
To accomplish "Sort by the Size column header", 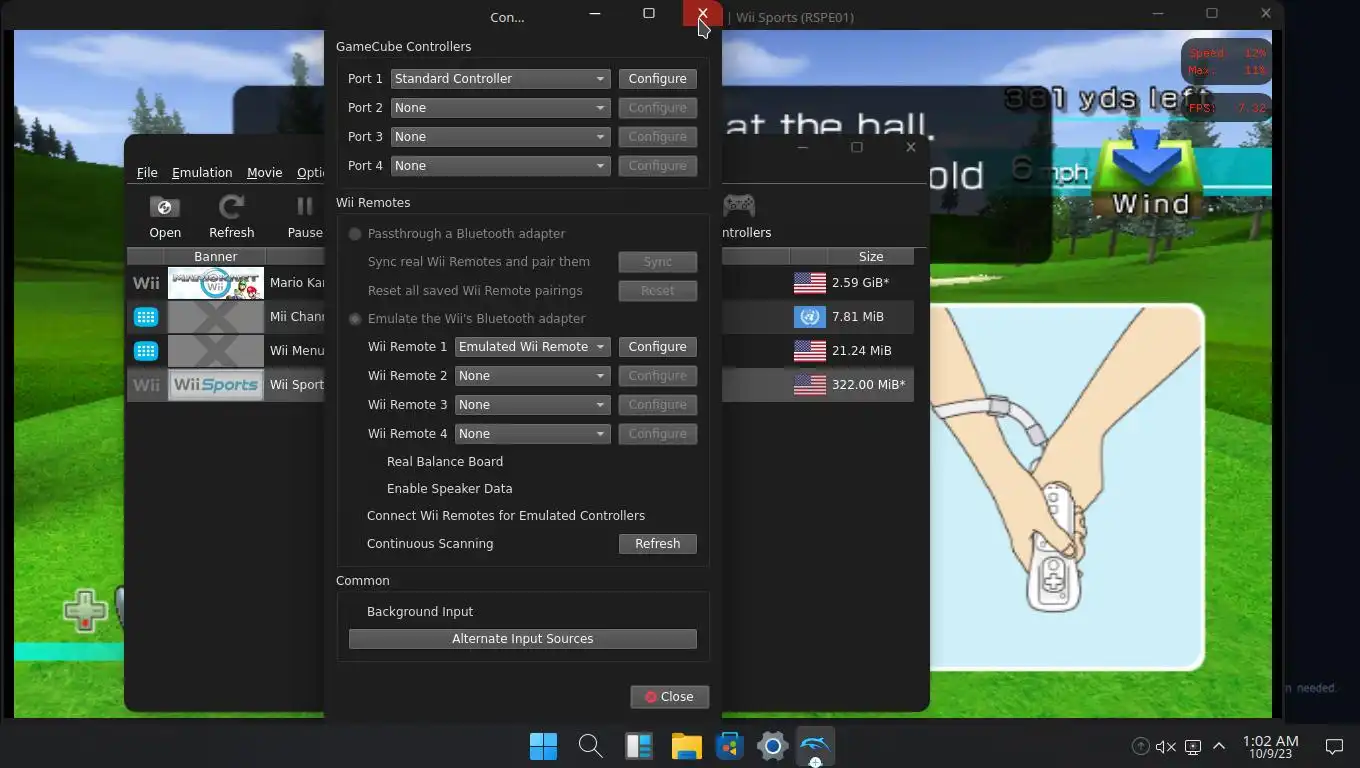I will click(870, 257).
